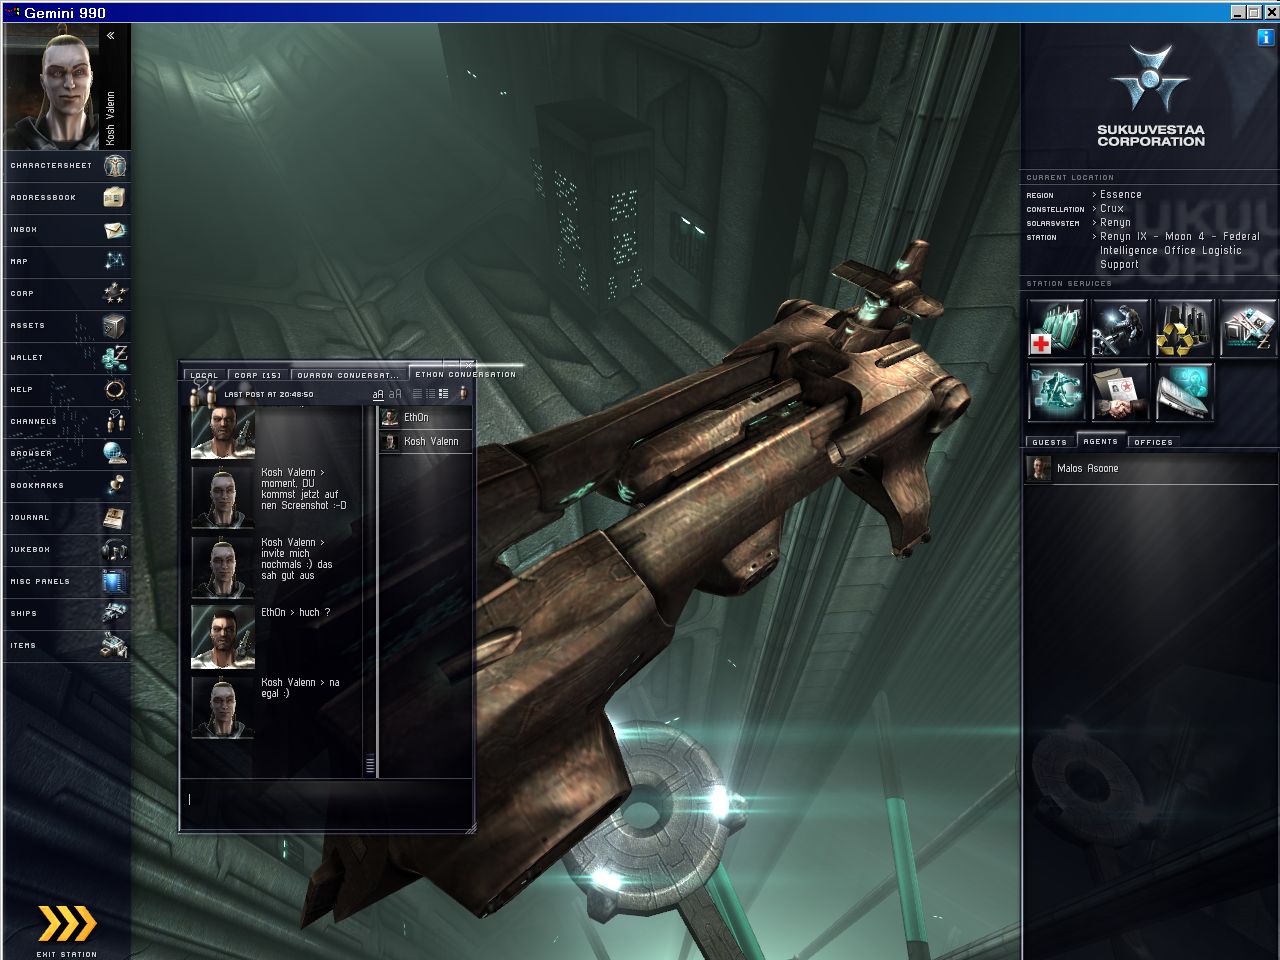1280x960 pixels.
Task: Open the Character Sheet panel
Action: tap(66, 166)
